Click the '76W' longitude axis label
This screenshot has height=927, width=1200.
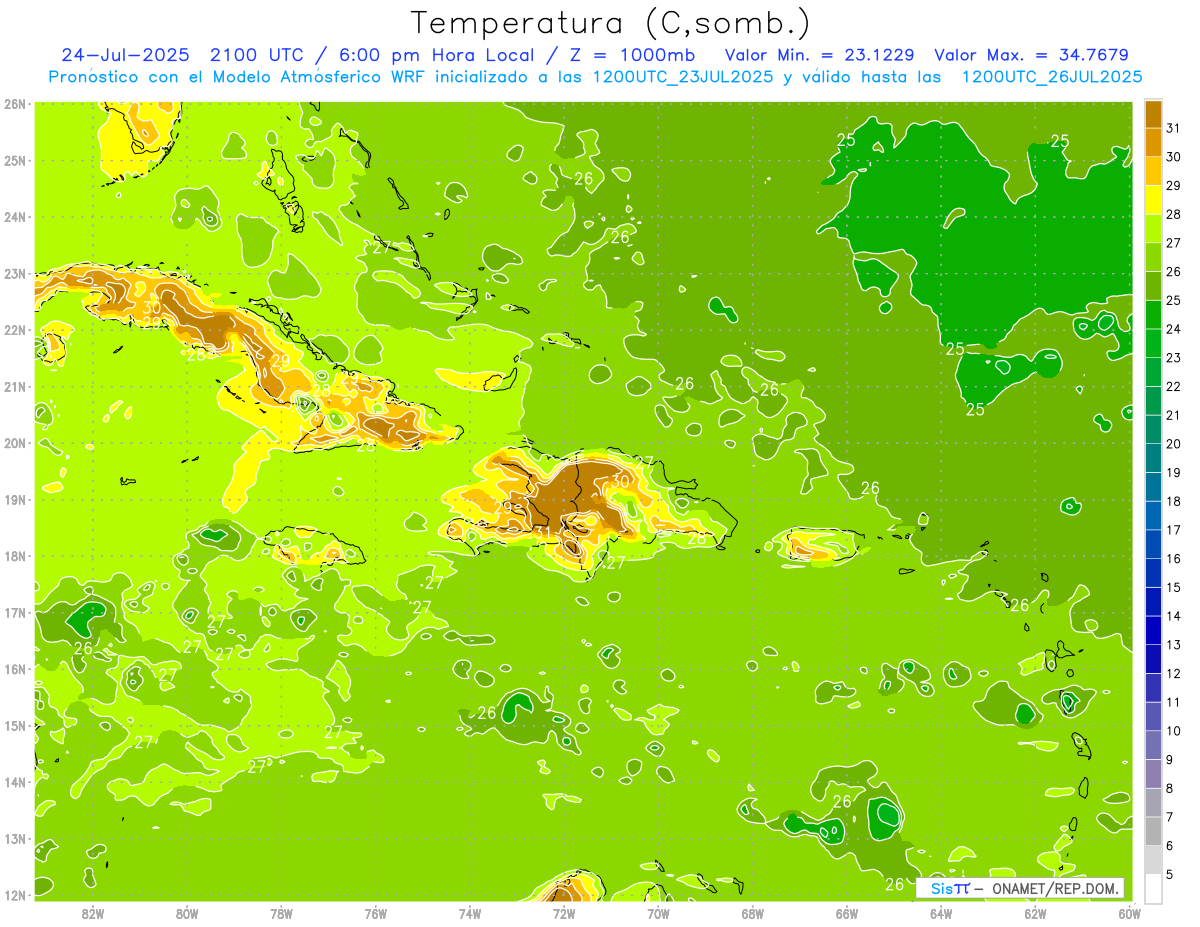[376, 913]
